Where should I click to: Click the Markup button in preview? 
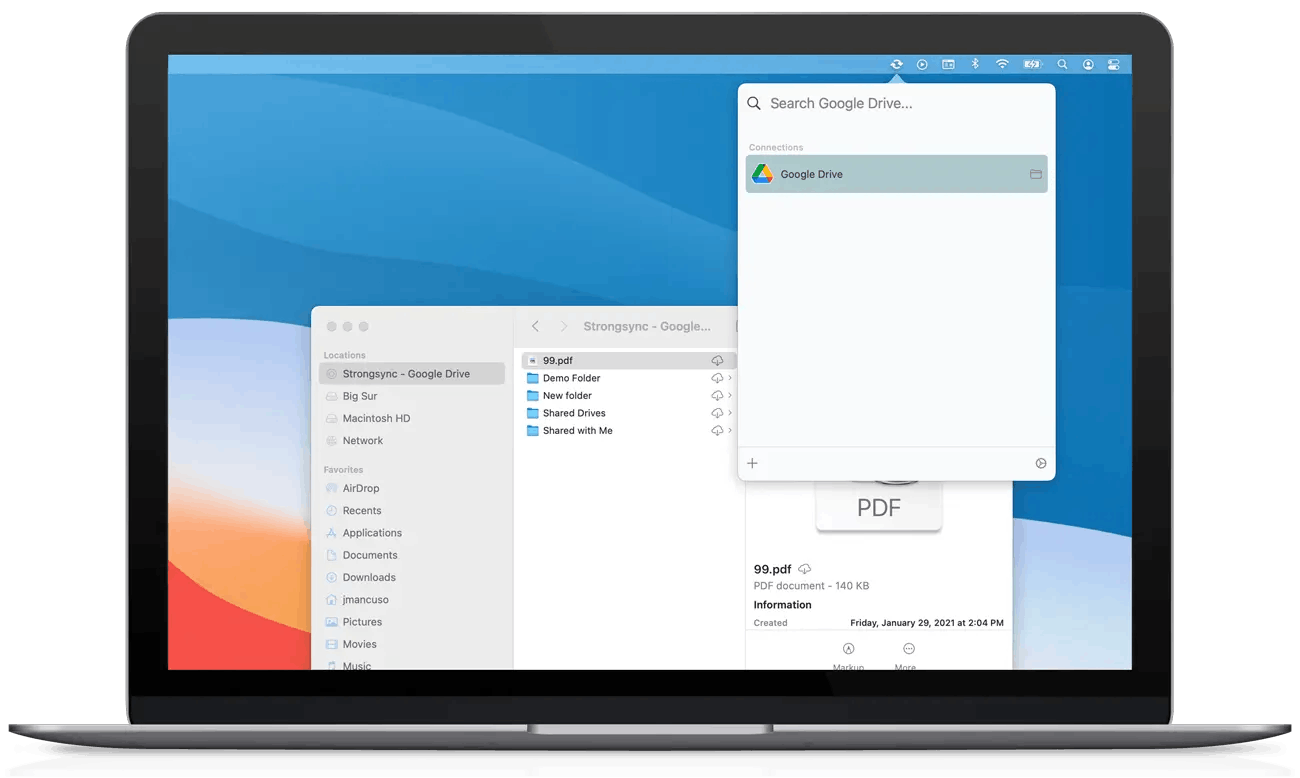(848, 656)
